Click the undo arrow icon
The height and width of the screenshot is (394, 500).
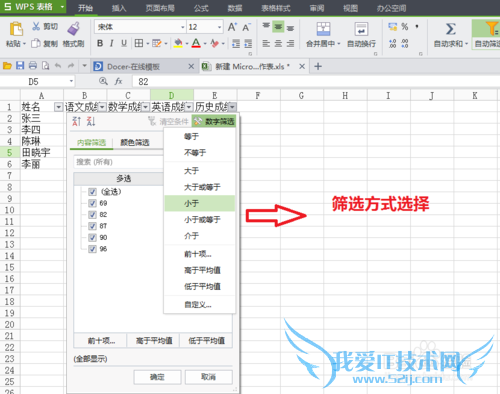click(58, 66)
